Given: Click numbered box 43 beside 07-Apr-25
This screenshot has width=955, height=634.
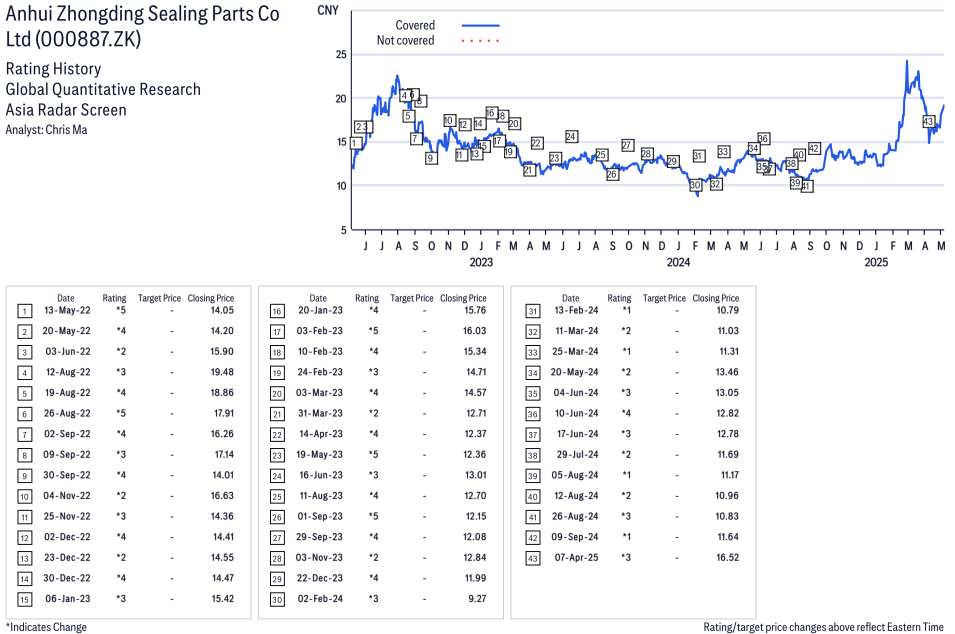Looking at the screenshot, I should pyautogui.click(x=533, y=558).
